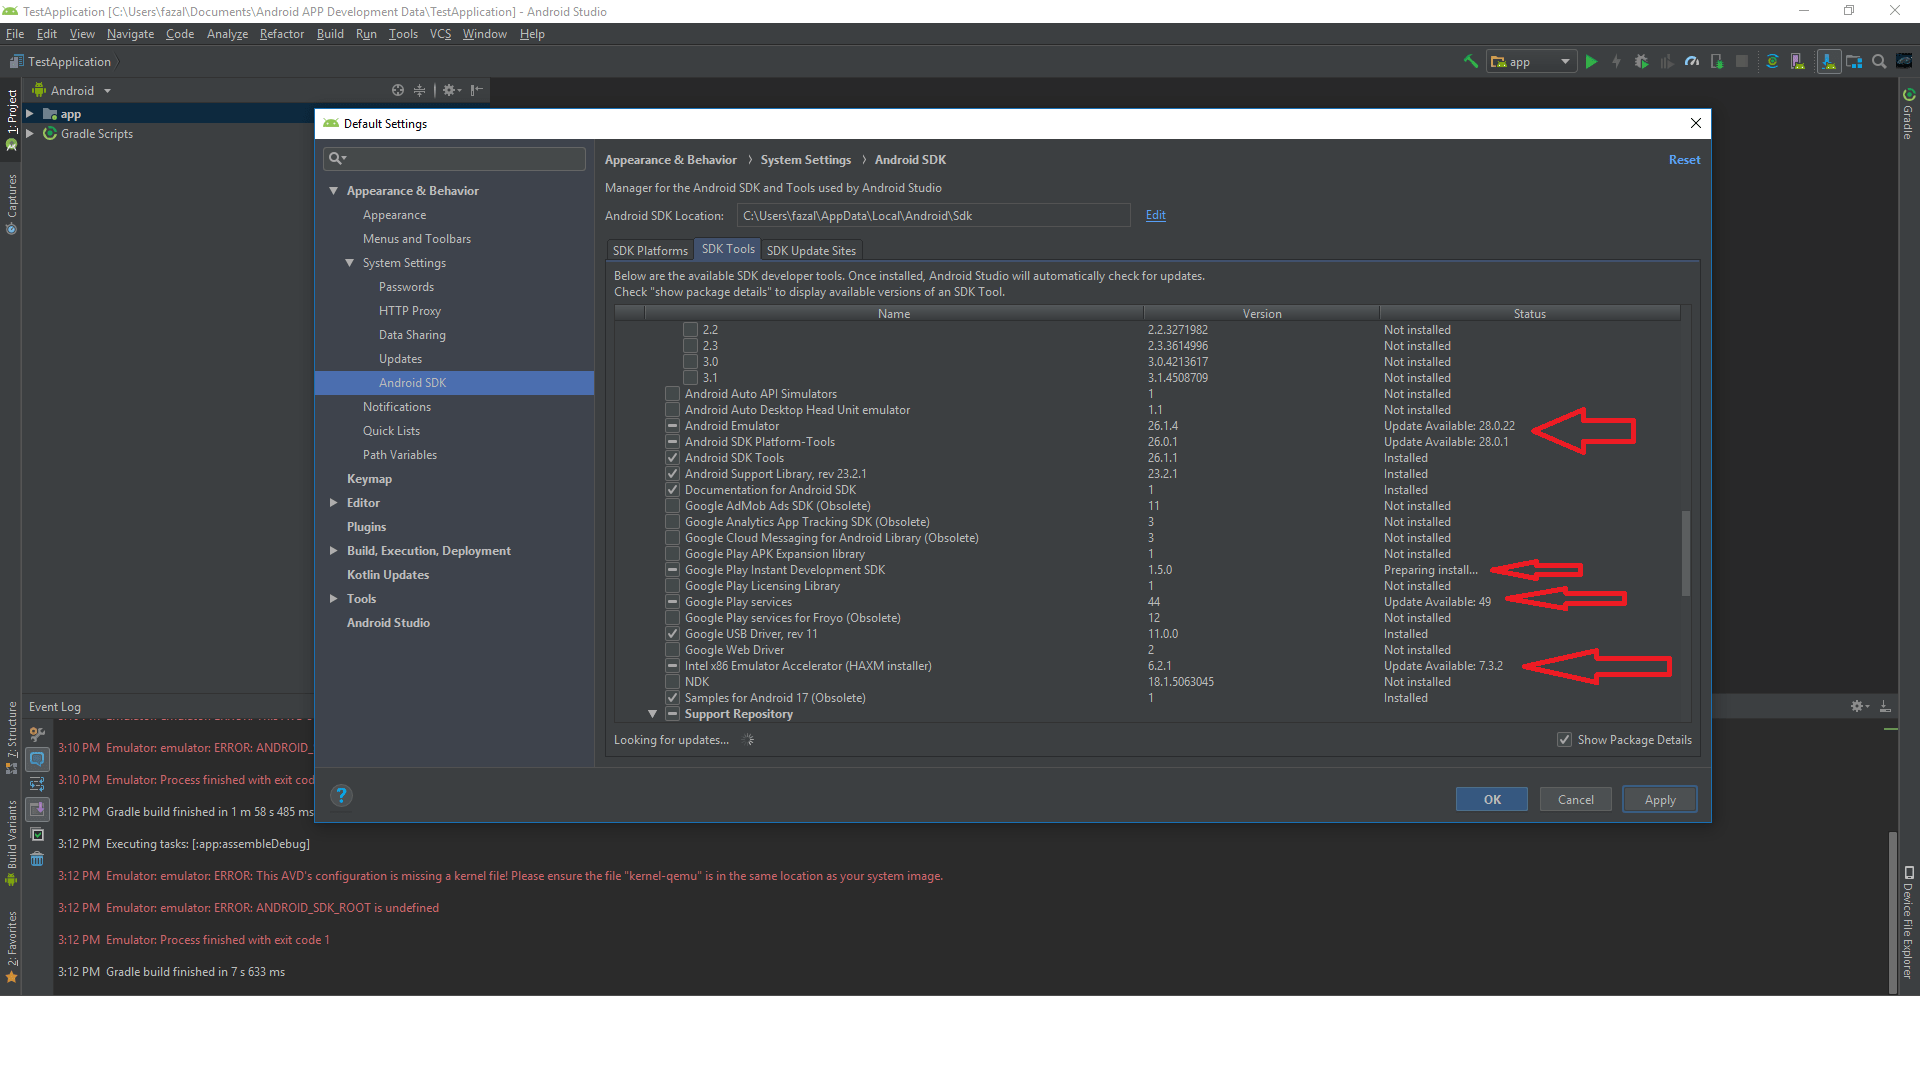
Task: Switch to the SDK Platforms tab
Action: point(650,250)
